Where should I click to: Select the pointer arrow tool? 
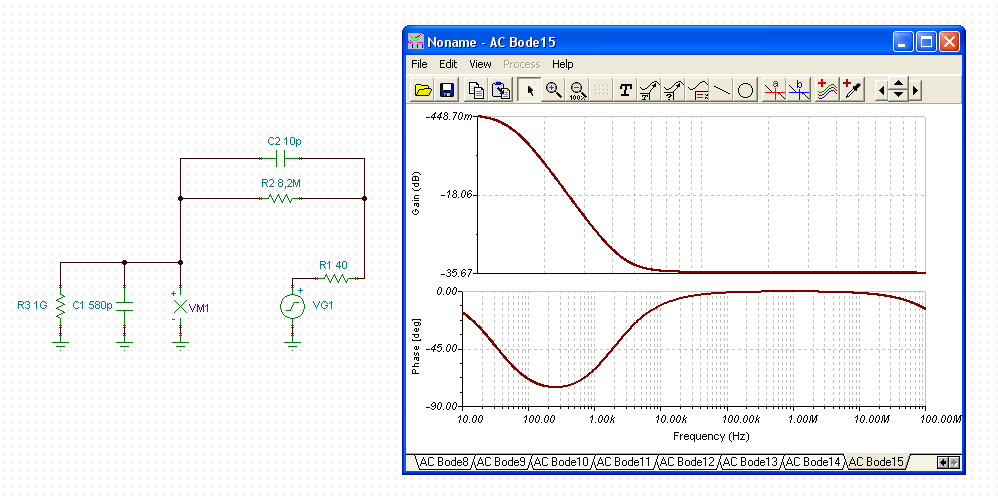pyautogui.click(x=529, y=90)
